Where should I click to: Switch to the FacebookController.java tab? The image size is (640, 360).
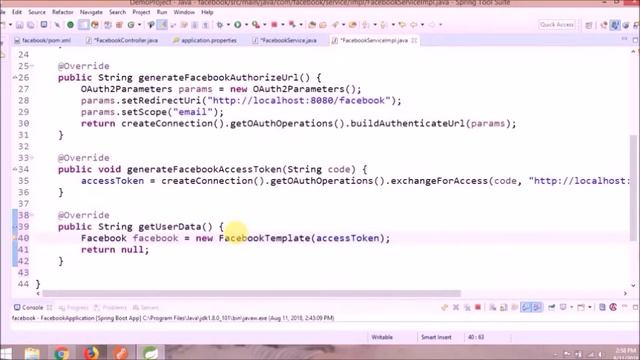click(x=122, y=40)
